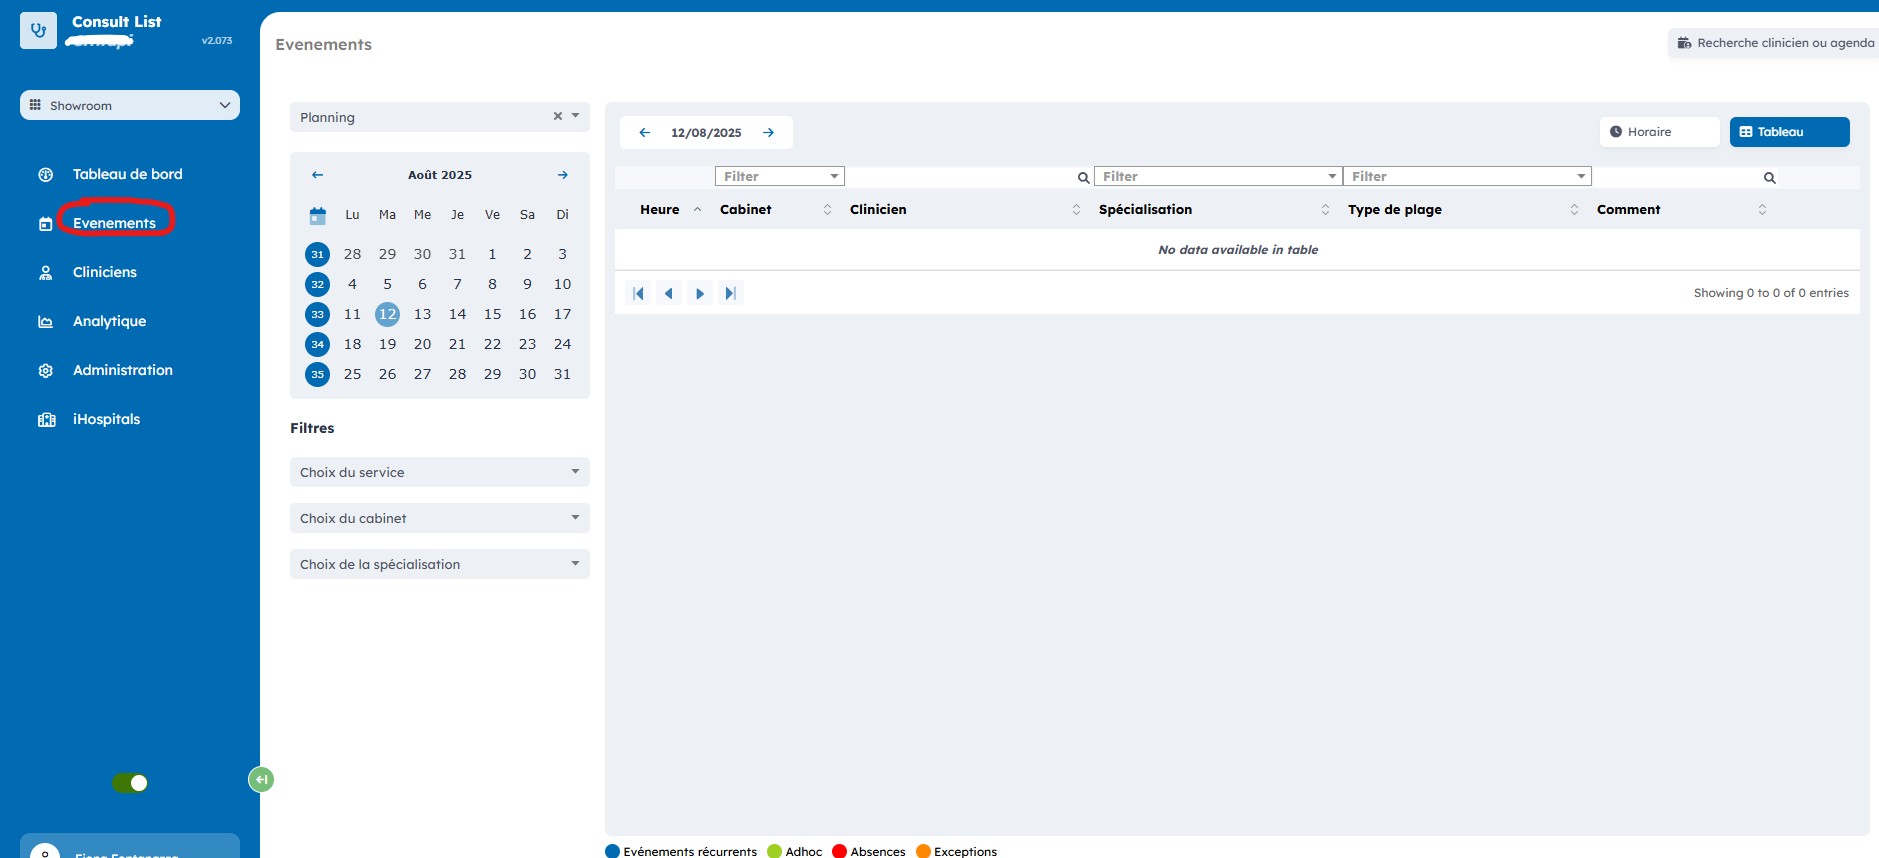The height and width of the screenshot is (858, 1879).
Task: Expand the Choix de la spécialisation dropdown
Action: [439, 565]
